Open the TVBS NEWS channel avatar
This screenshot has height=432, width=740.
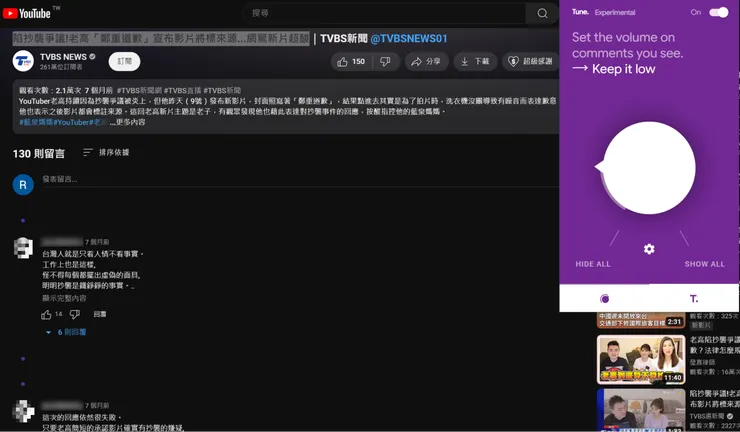point(23,61)
